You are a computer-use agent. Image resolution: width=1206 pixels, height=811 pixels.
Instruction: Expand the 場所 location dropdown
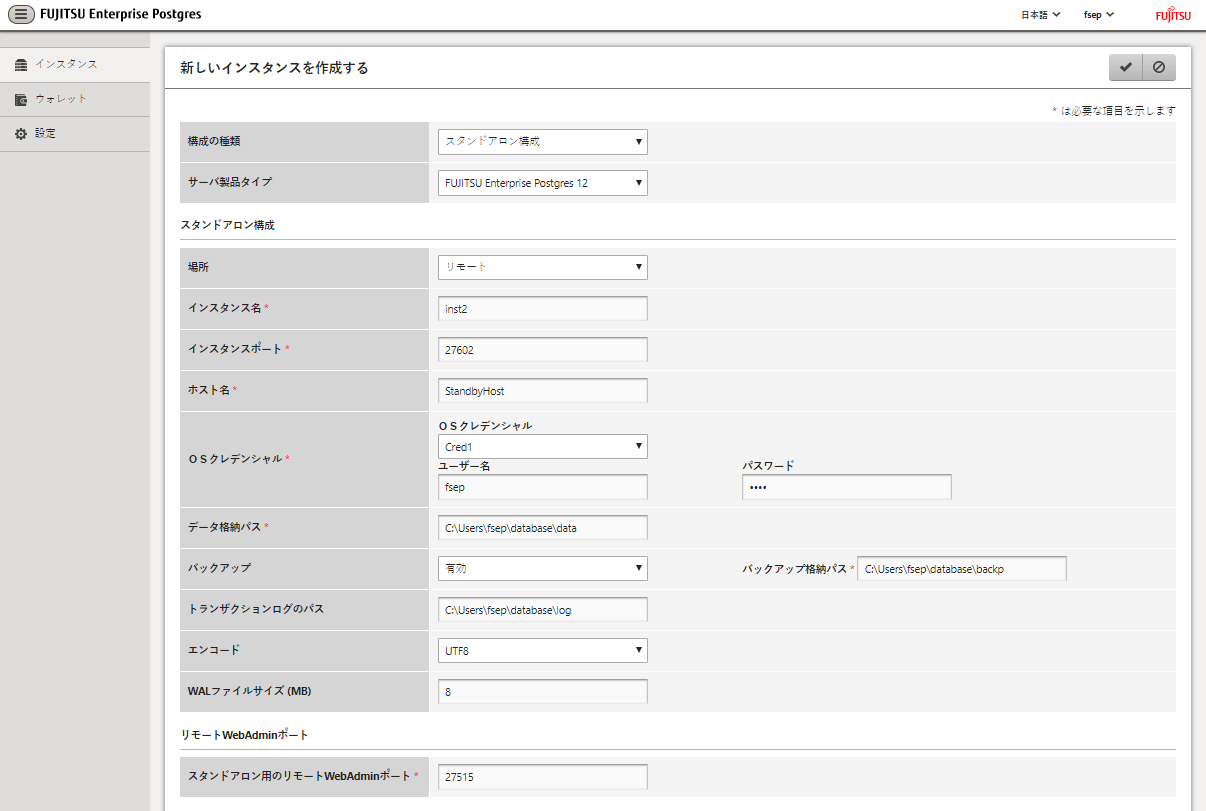[x=543, y=267]
